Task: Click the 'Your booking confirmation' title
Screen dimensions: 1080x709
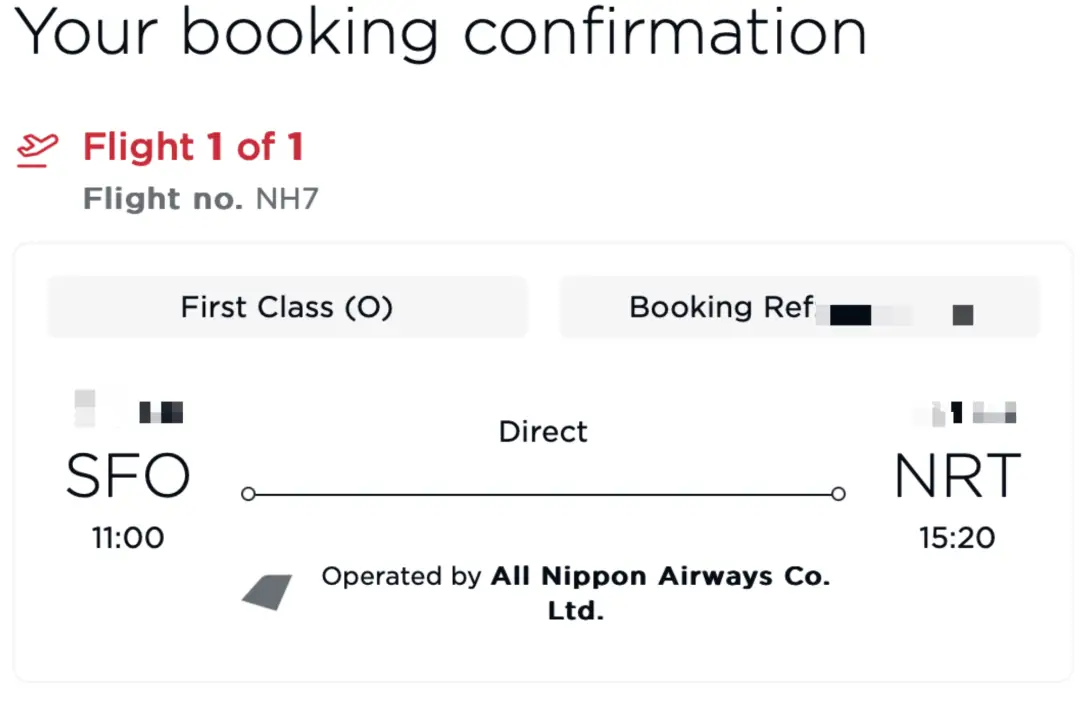Action: click(442, 32)
